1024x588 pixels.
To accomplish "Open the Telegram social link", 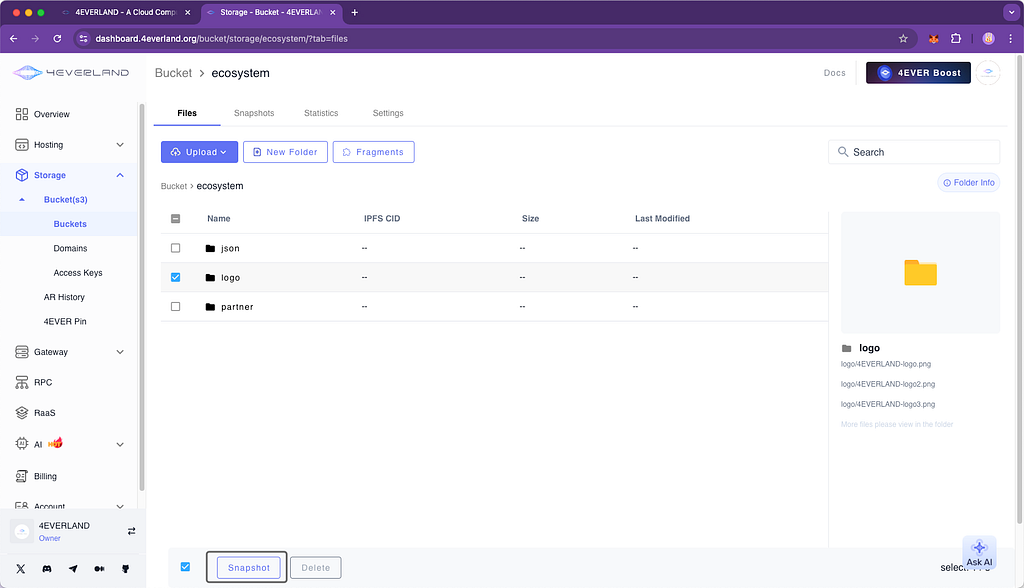I will [x=73, y=569].
